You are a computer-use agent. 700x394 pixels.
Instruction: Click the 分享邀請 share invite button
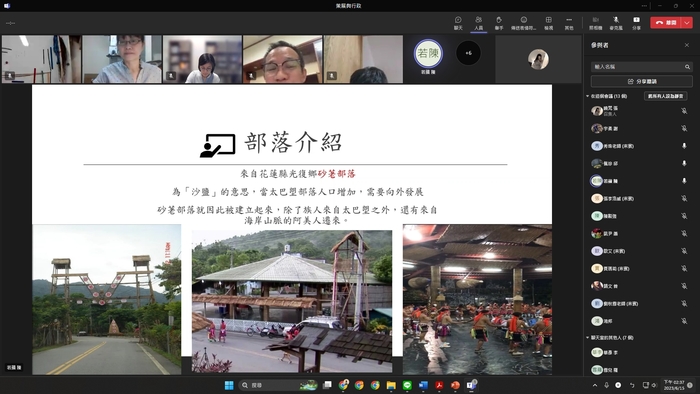click(x=642, y=81)
